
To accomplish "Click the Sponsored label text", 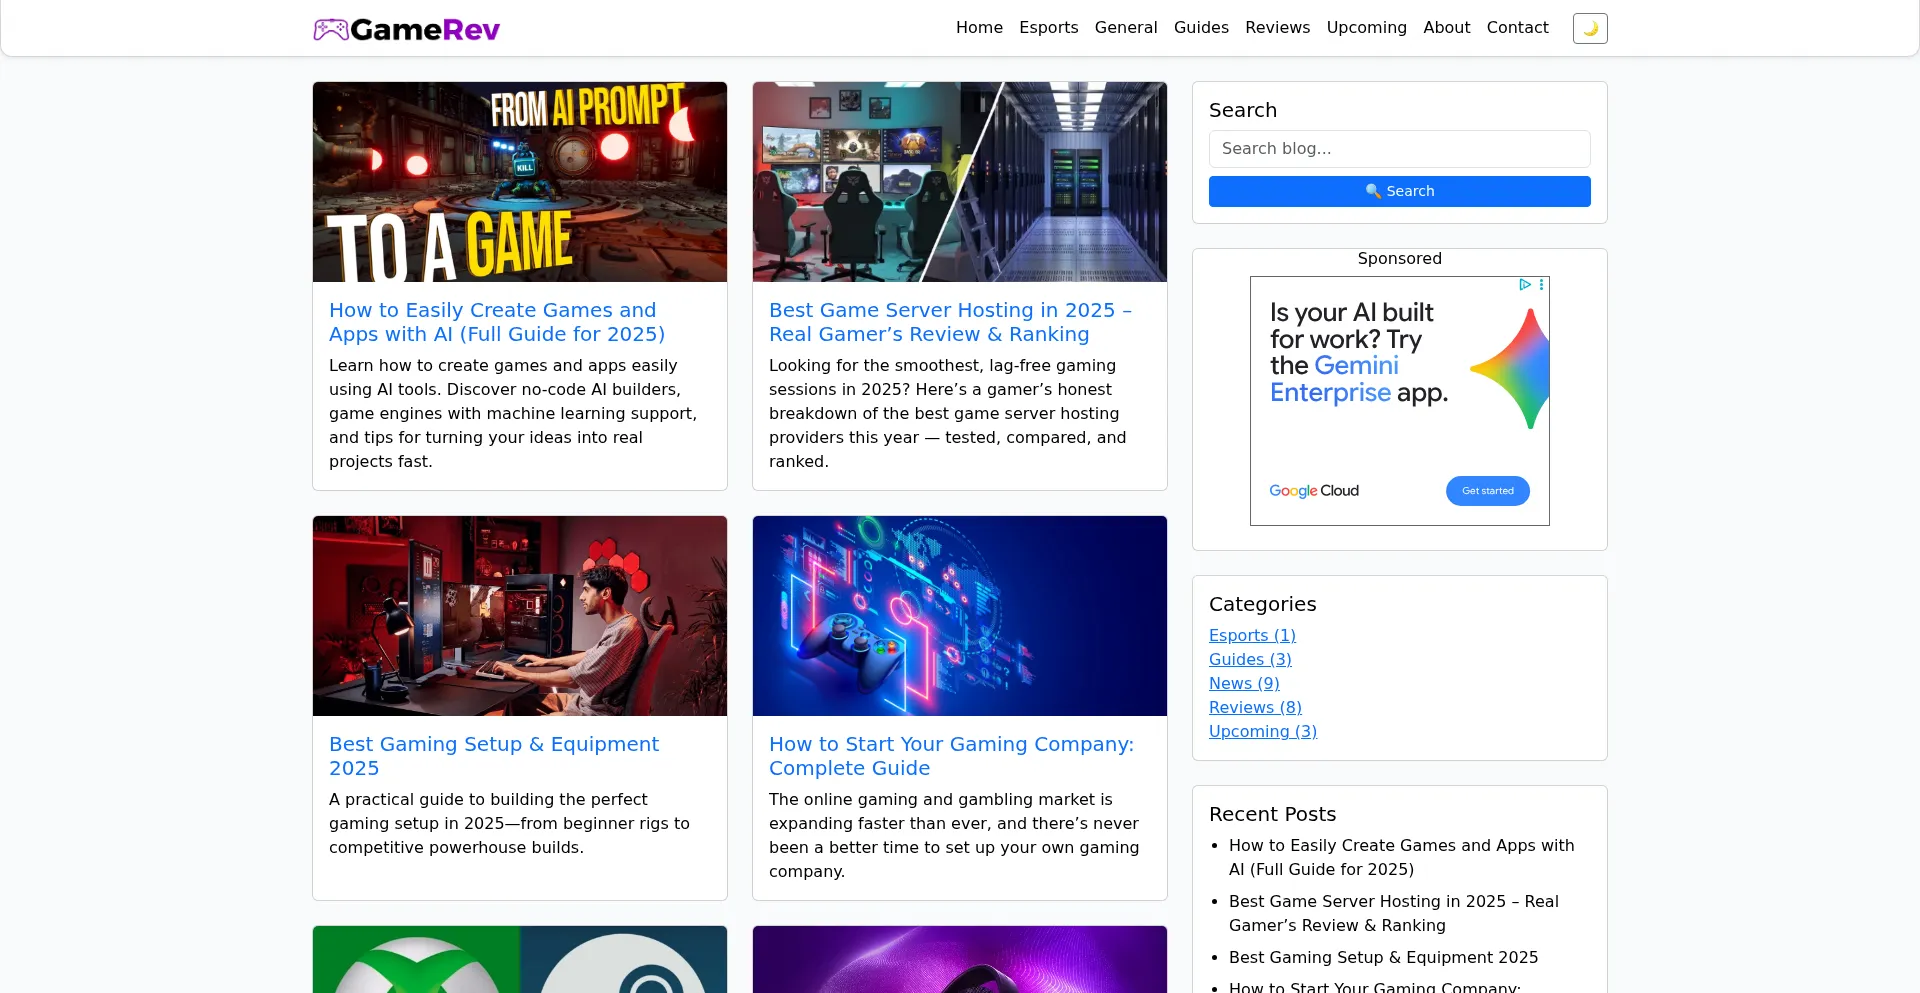I will pyautogui.click(x=1399, y=259).
